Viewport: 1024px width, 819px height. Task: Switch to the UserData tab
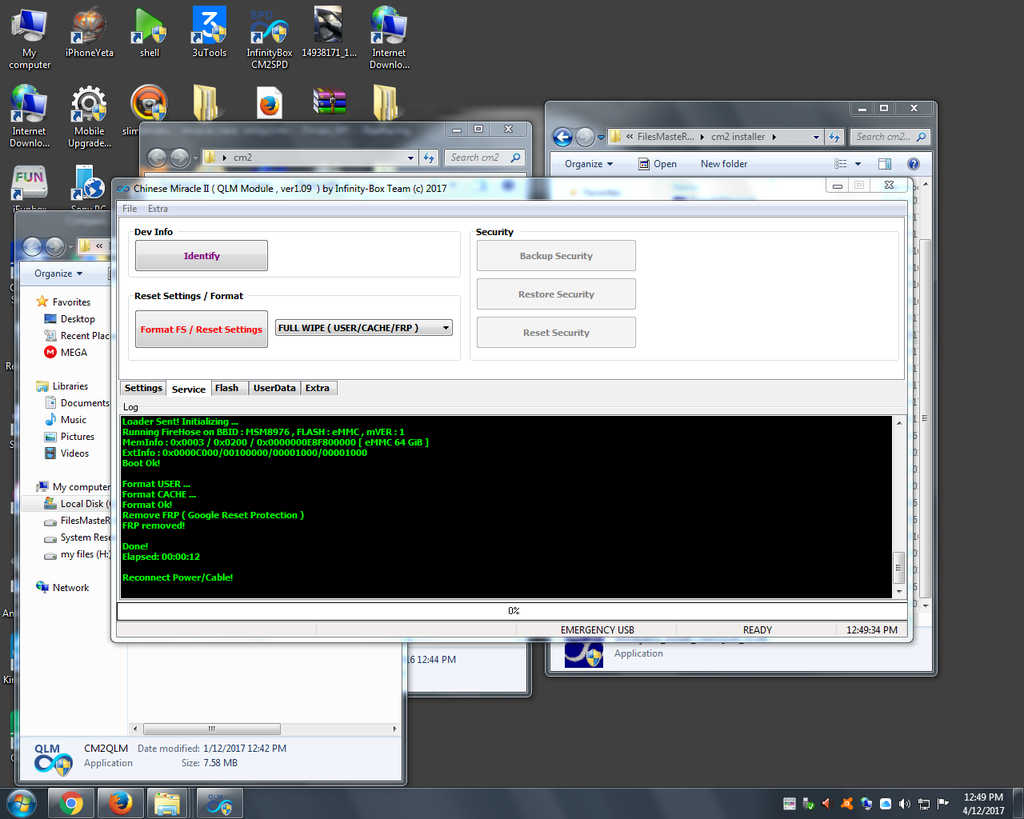coord(274,388)
